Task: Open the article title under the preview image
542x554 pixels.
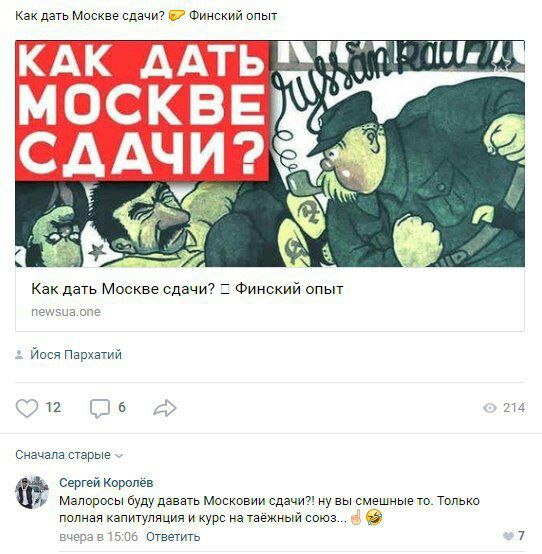Action: coord(187,289)
